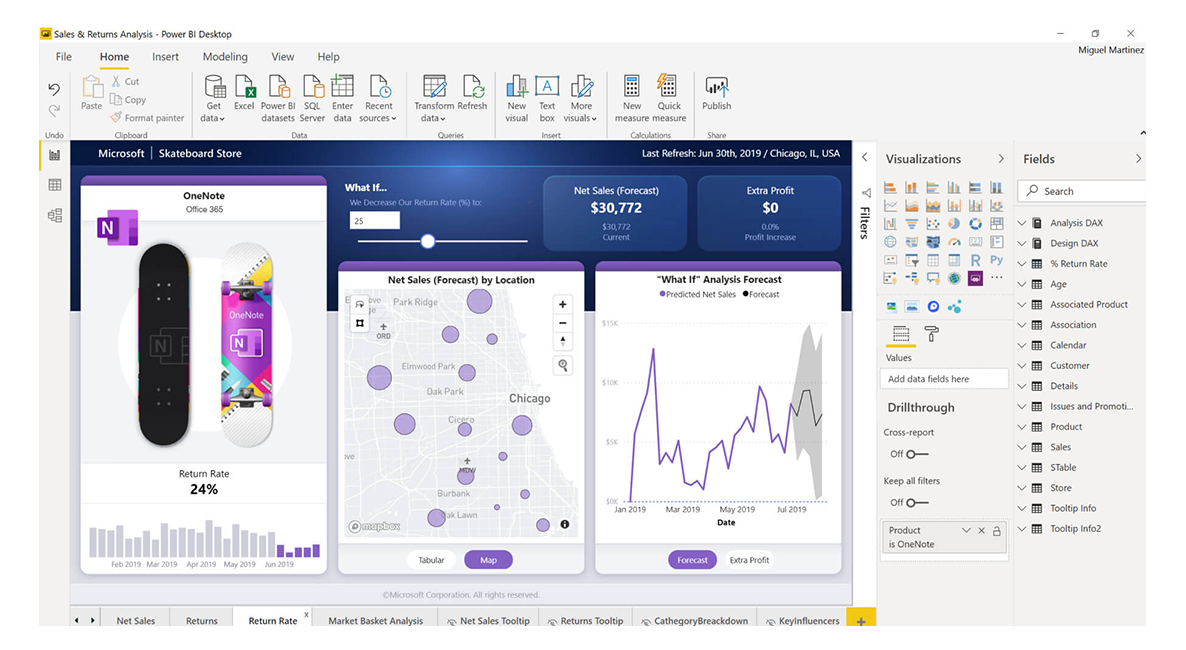Click the return rate value box
Image resolution: width=1186 pixels, height=650 pixels.
point(374,221)
